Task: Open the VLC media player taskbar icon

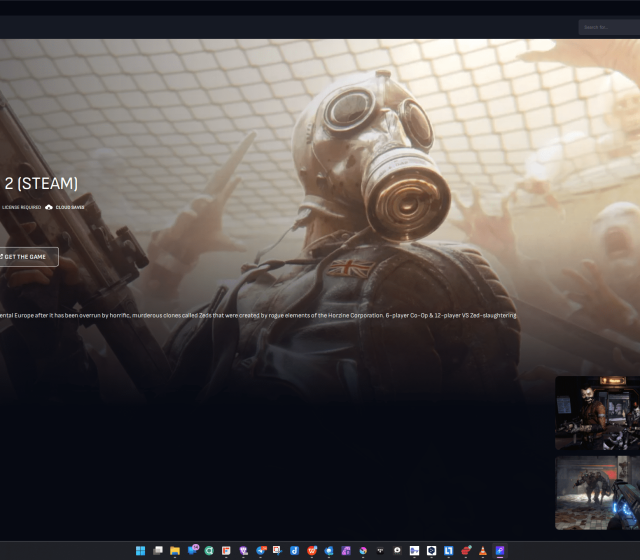Action: click(483, 550)
